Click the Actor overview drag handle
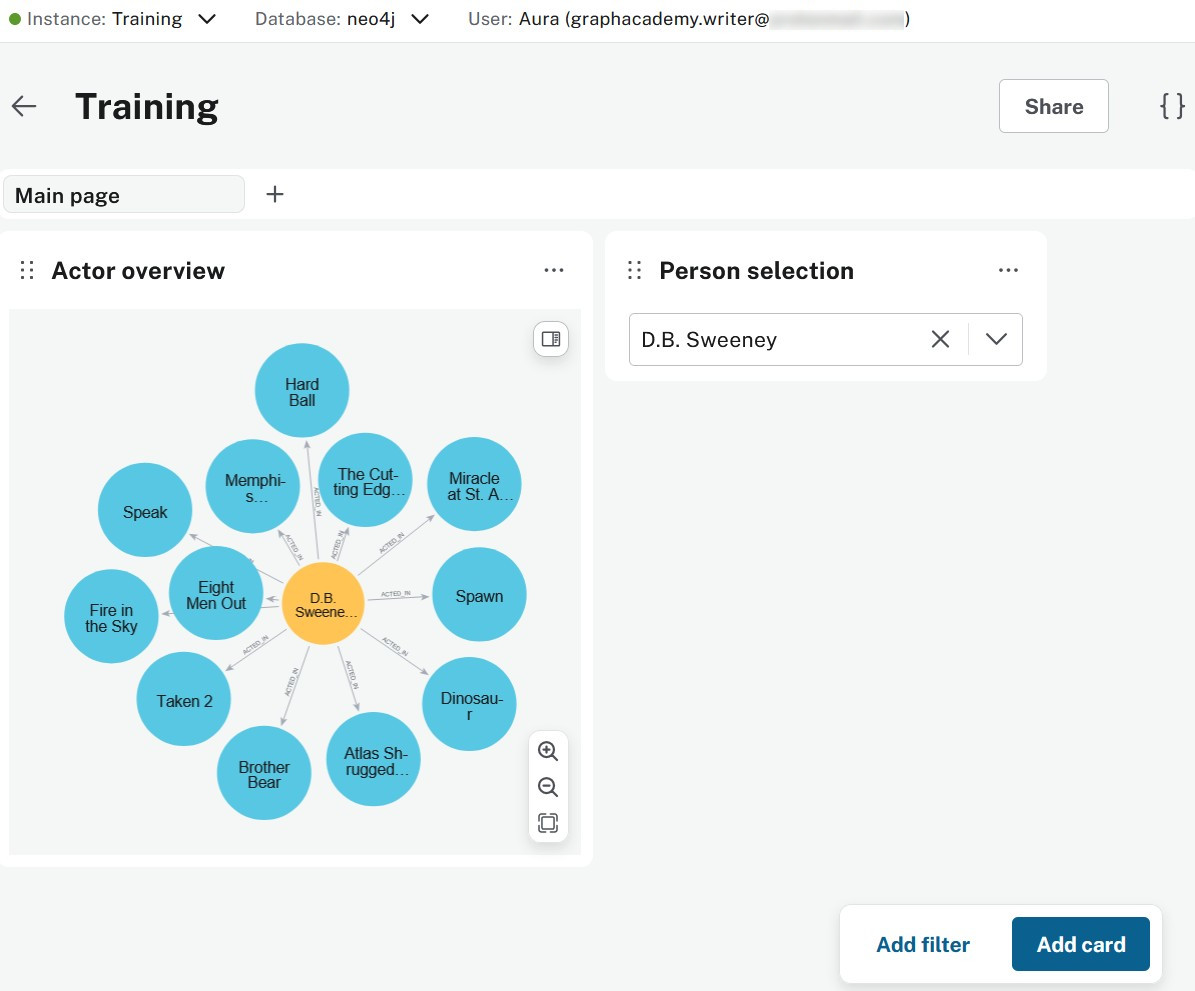The width and height of the screenshot is (1195, 991). click(26, 269)
